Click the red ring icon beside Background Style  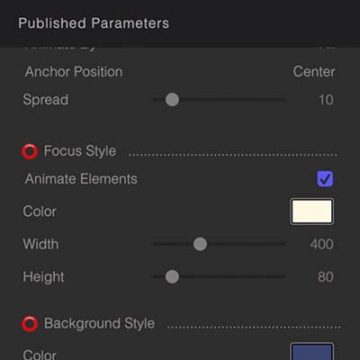pos(30,324)
